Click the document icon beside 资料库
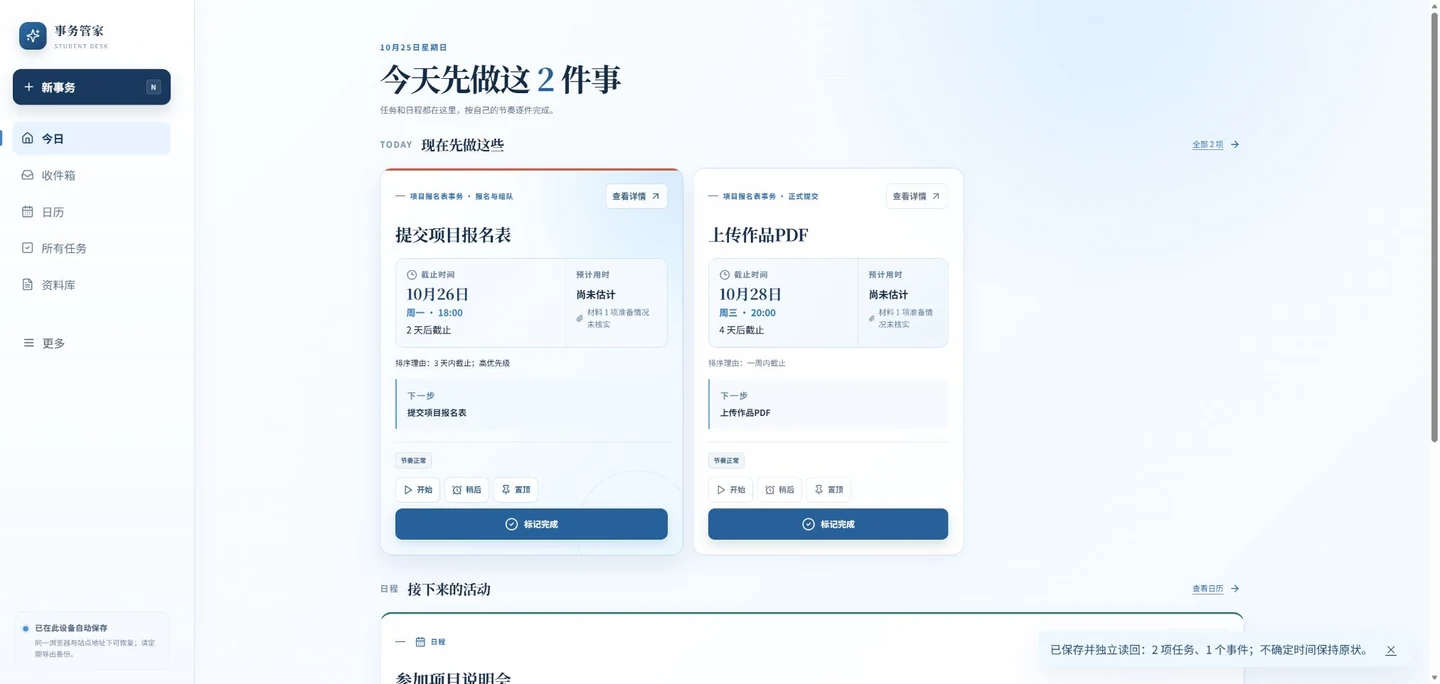This screenshot has width=1440, height=684. point(28,285)
